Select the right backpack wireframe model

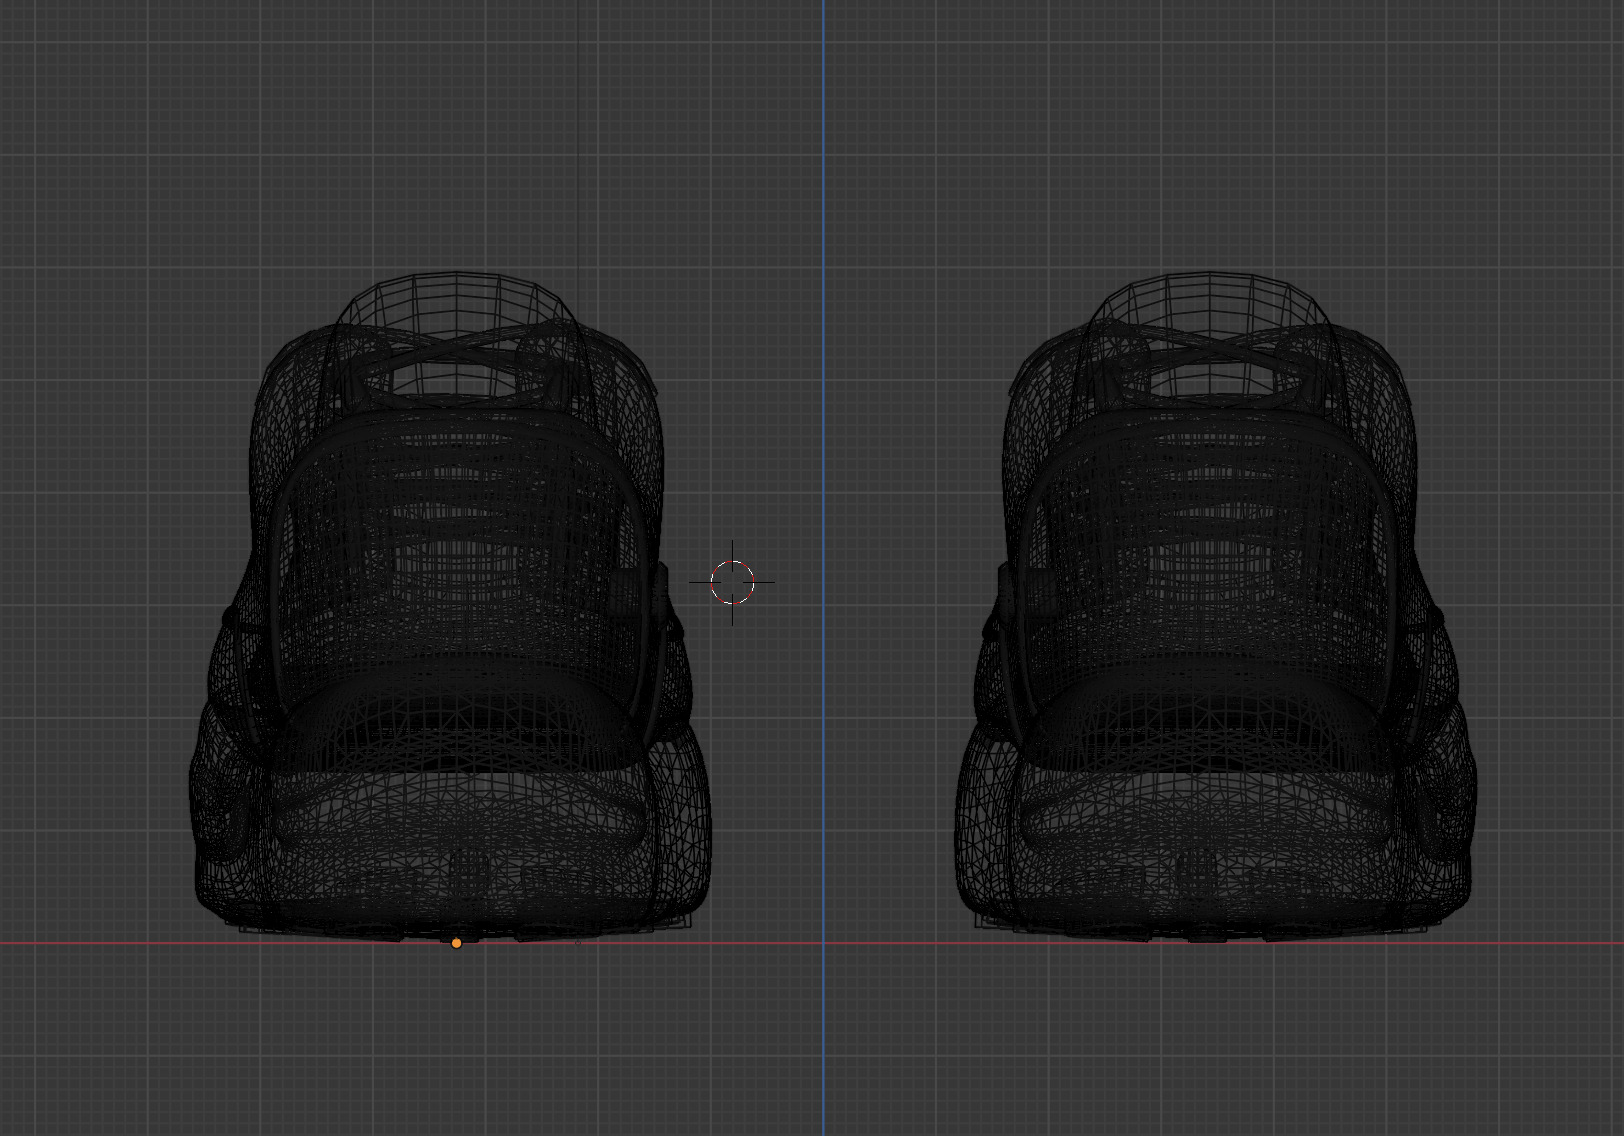tap(1214, 607)
